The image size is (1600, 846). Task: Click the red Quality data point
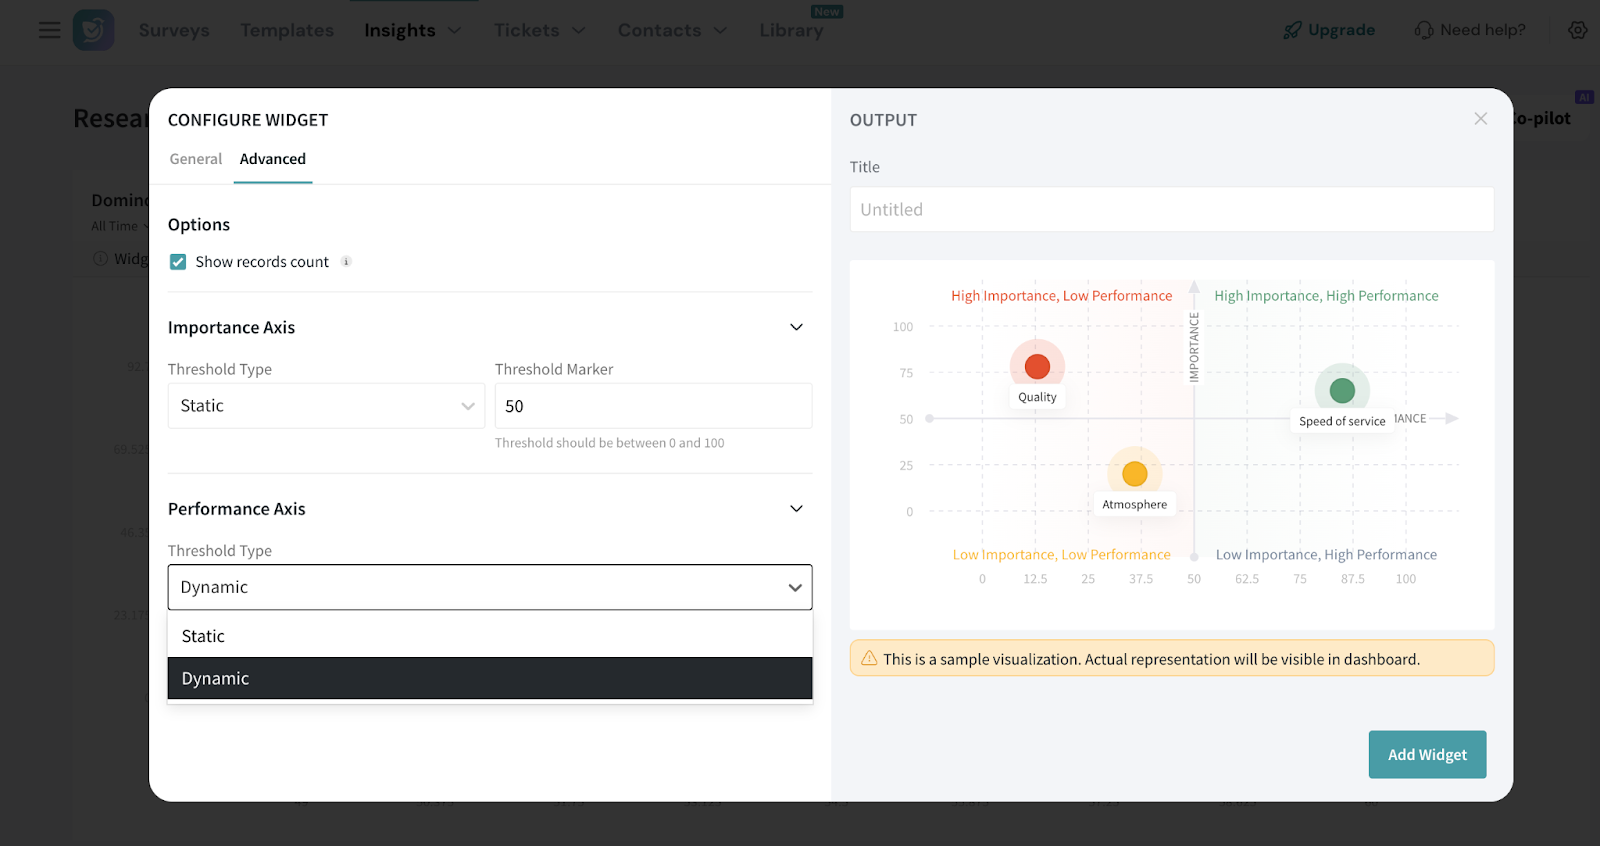(1037, 367)
